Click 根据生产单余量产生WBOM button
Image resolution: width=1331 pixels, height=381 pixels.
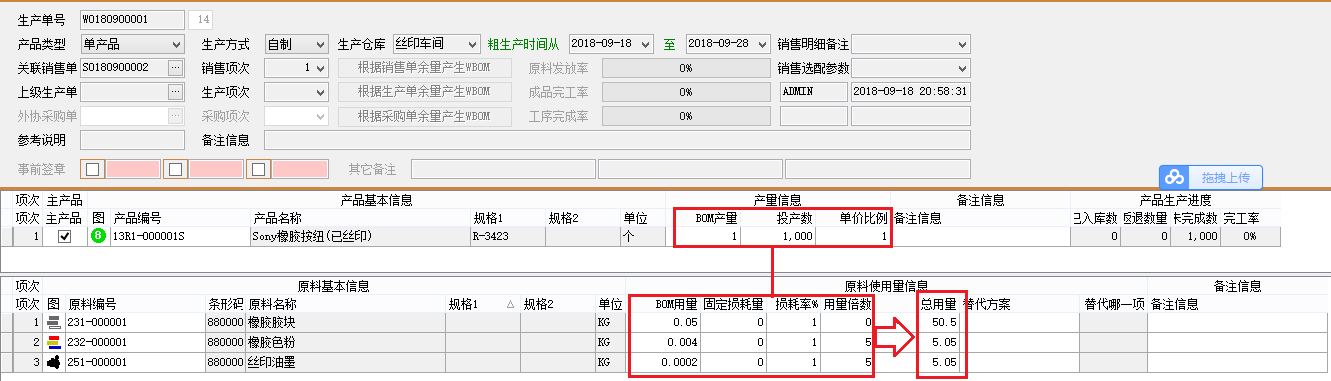[425, 92]
